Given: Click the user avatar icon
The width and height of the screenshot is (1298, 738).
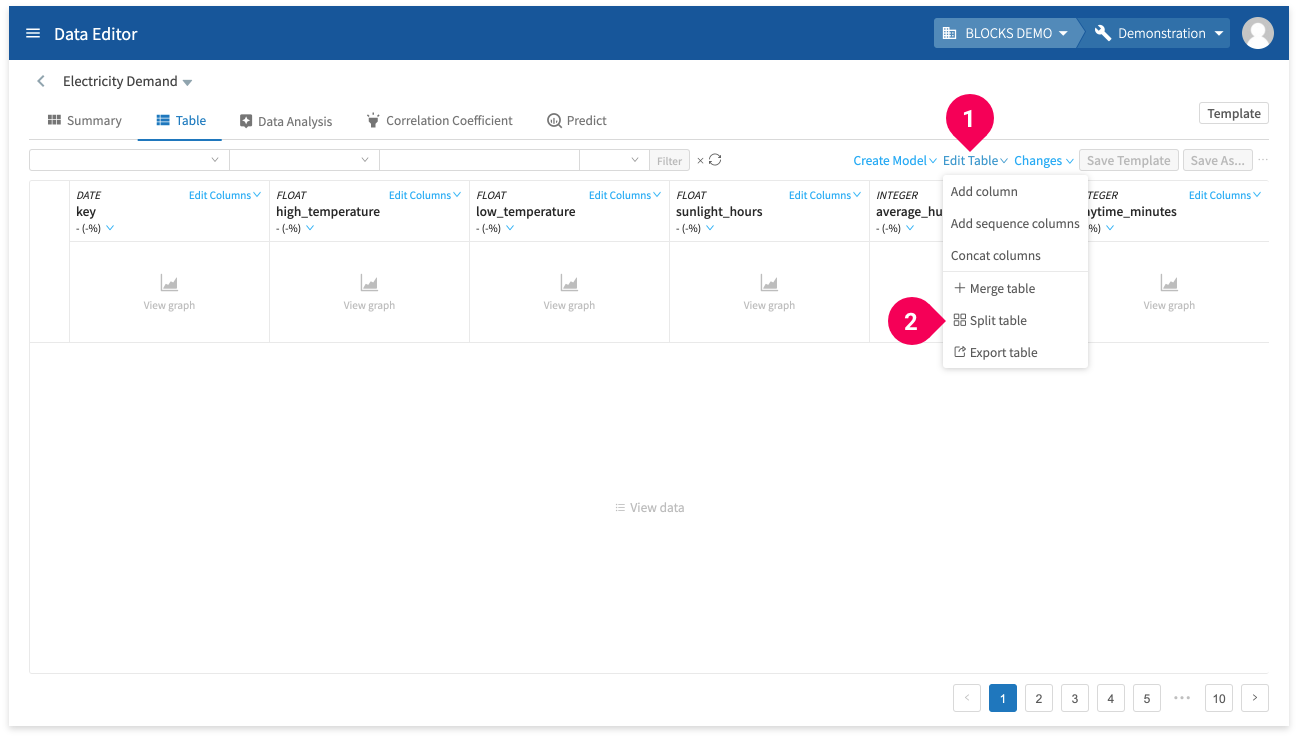Looking at the screenshot, I should (x=1257, y=33).
